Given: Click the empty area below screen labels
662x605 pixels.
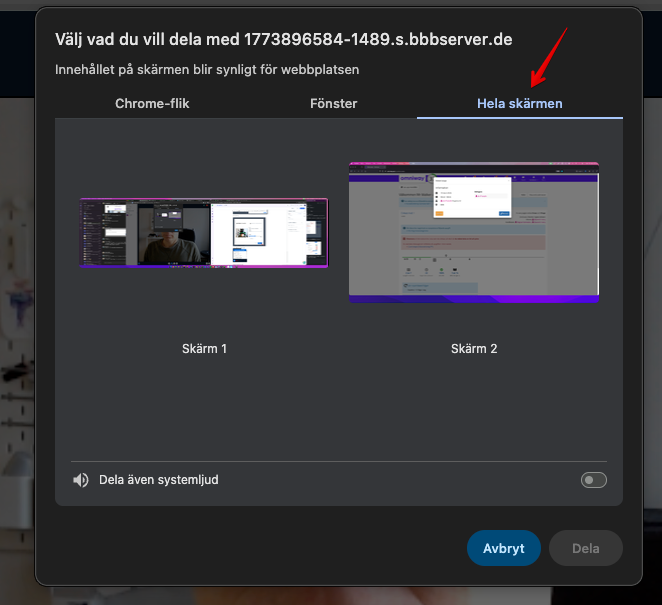Looking at the screenshot, I should [x=339, y=410].
